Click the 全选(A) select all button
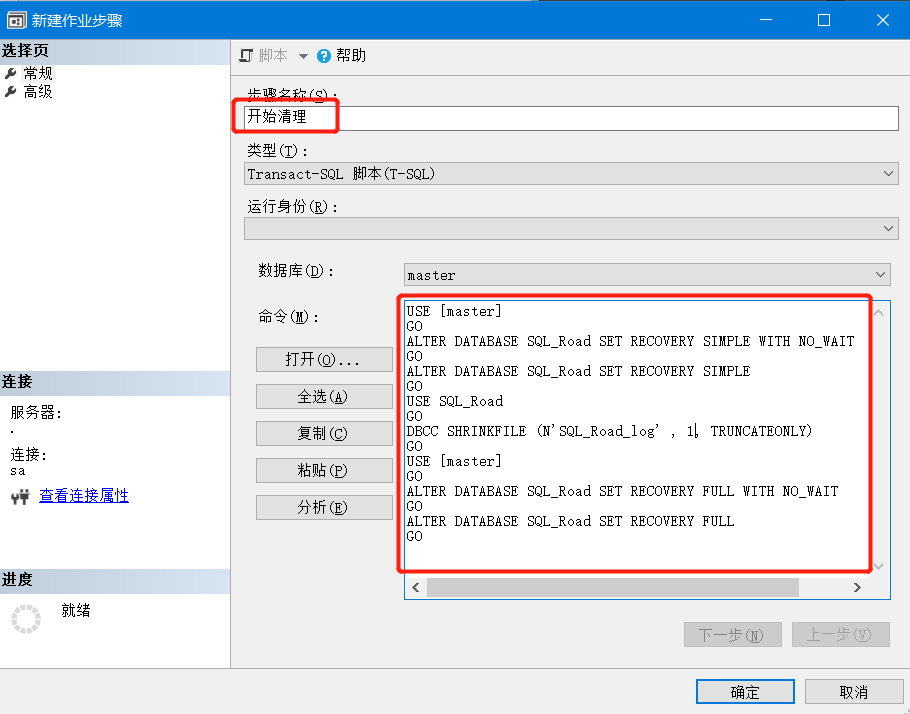The image size is (910, 714). pyautogui.click(x=324, y=396)
